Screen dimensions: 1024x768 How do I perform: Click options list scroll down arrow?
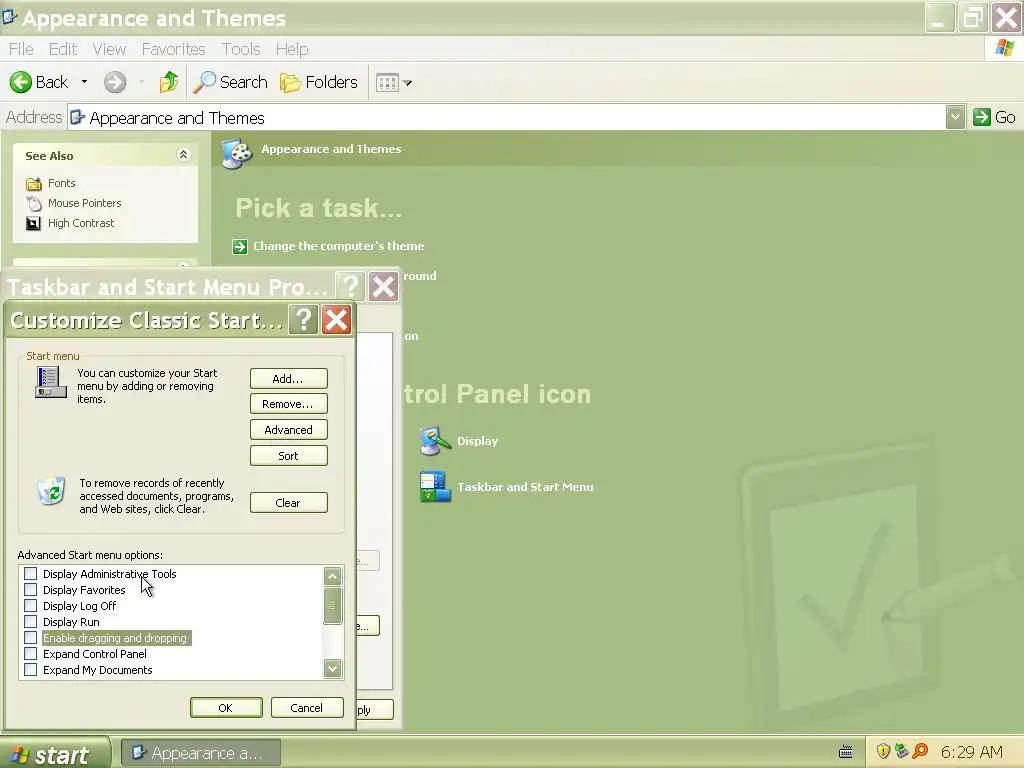(332, 668)
